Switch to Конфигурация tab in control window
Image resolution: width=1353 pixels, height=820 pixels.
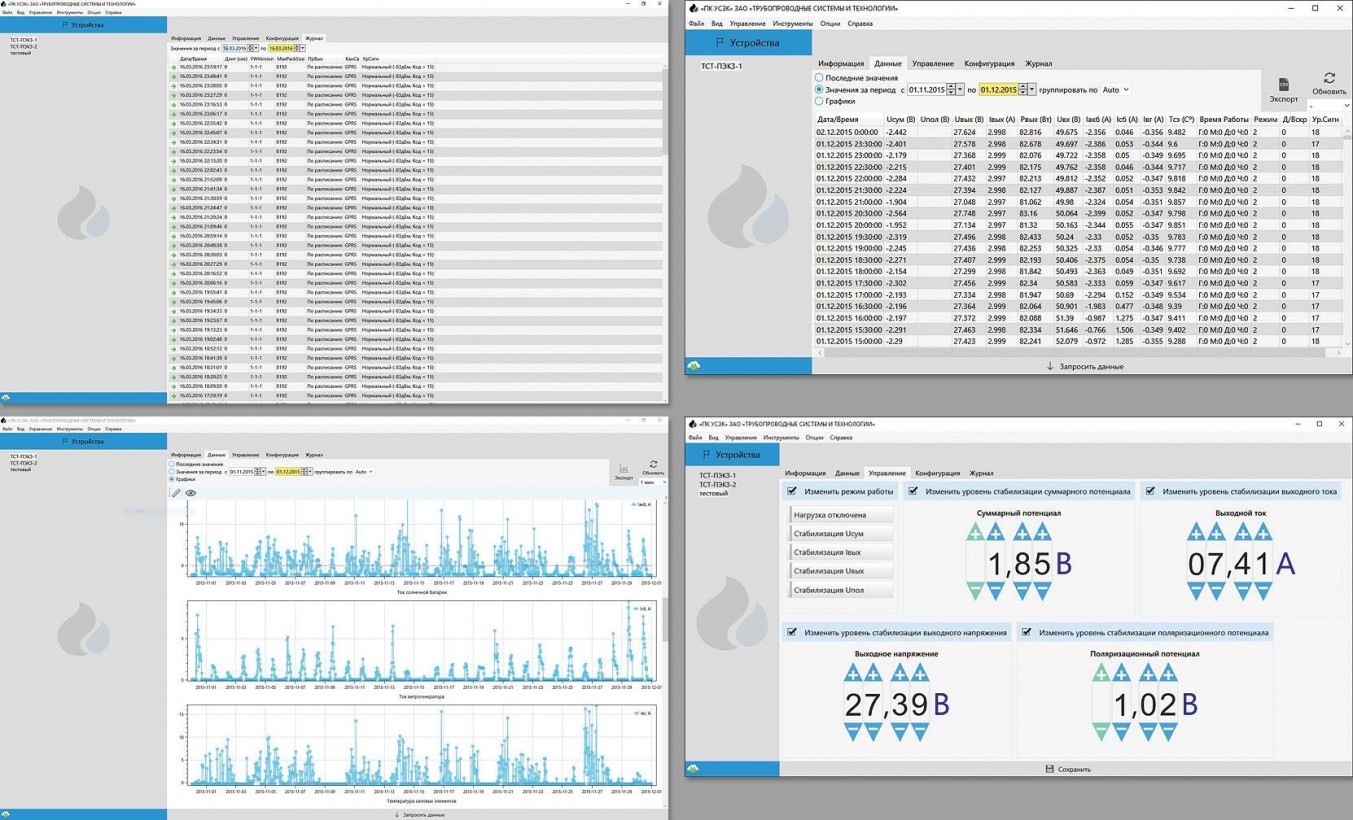click(937, 473)
